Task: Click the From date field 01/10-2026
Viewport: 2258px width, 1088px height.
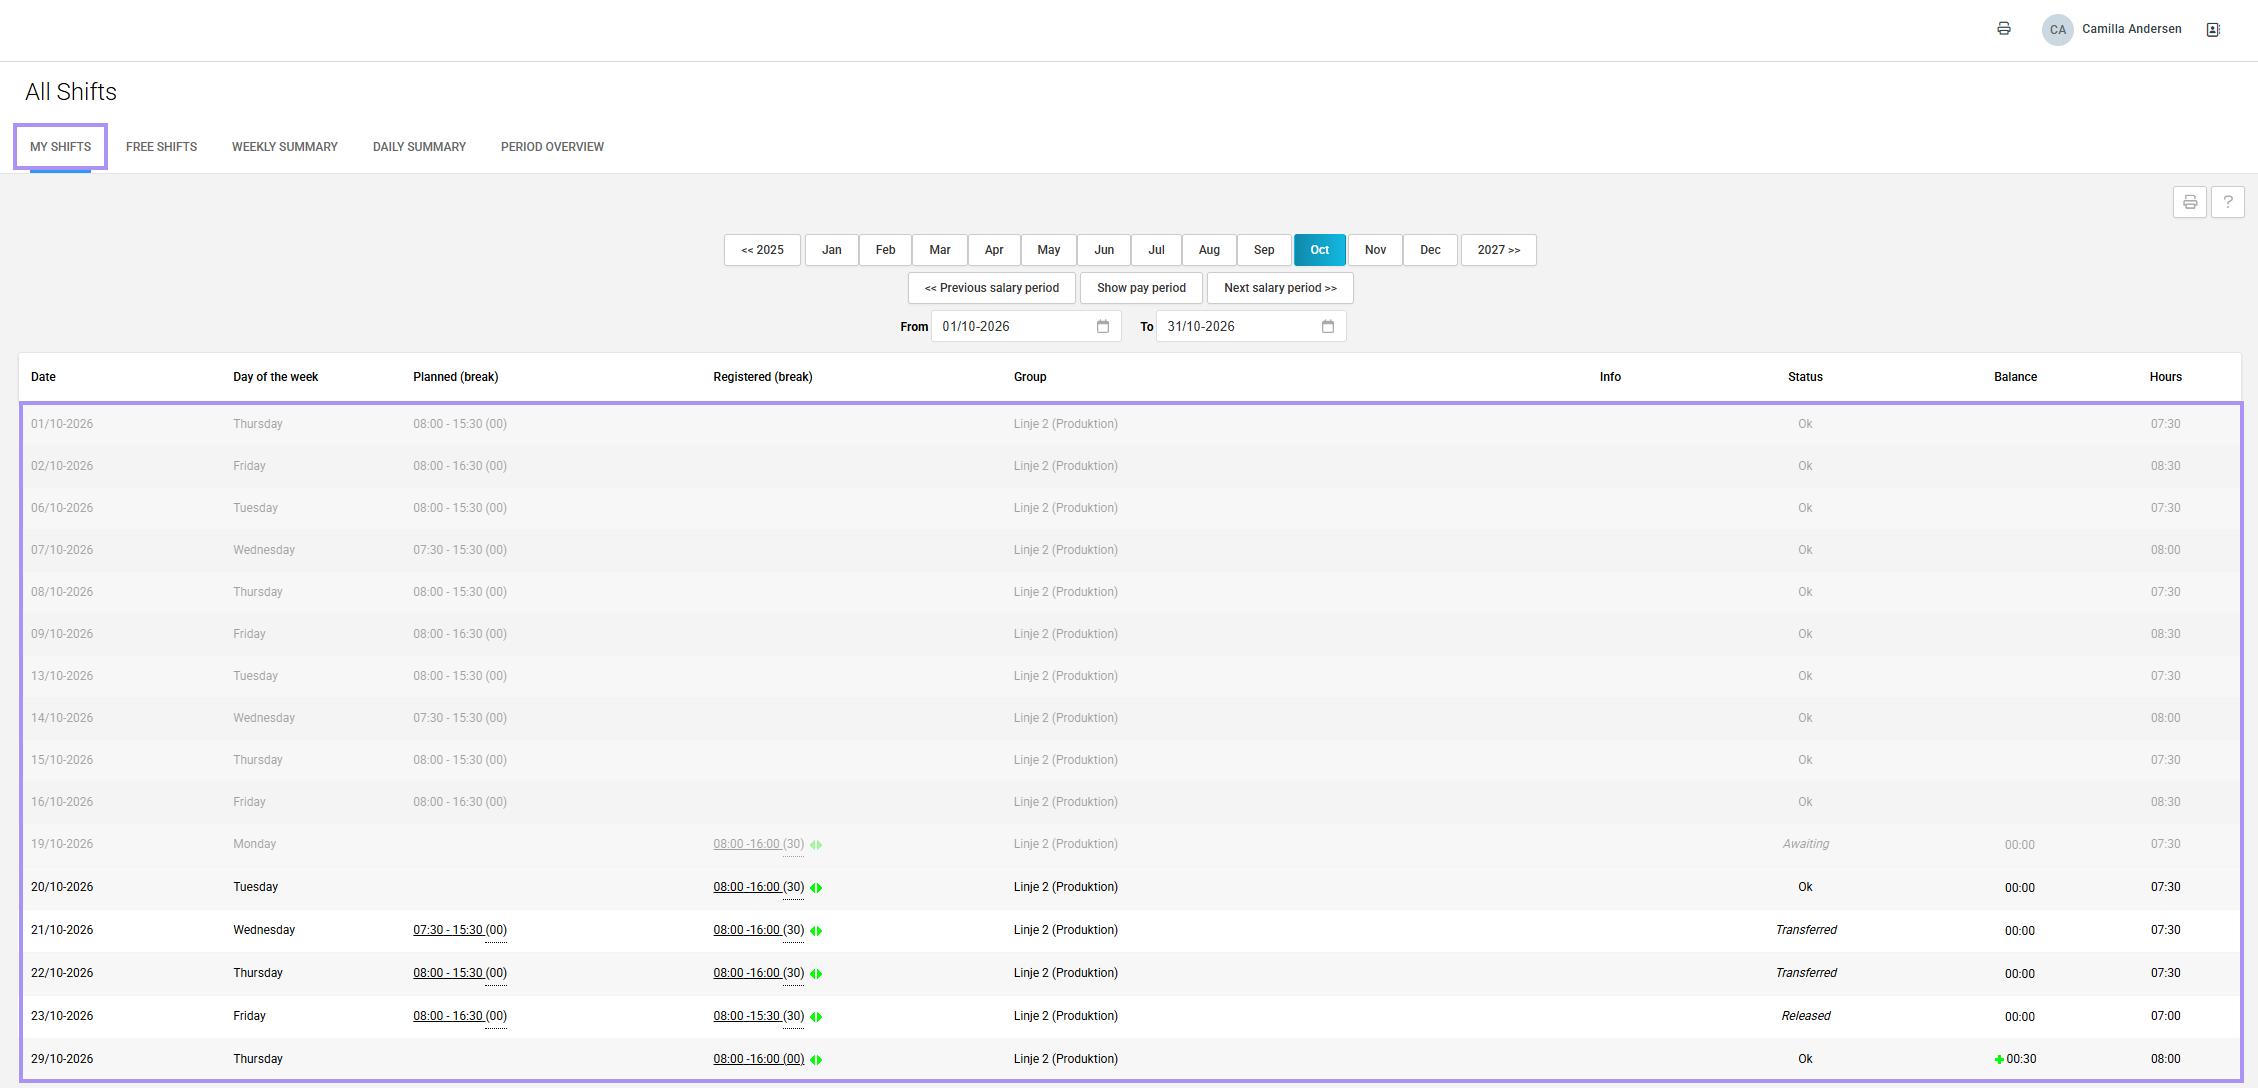Action: [x=1026, y=326]
